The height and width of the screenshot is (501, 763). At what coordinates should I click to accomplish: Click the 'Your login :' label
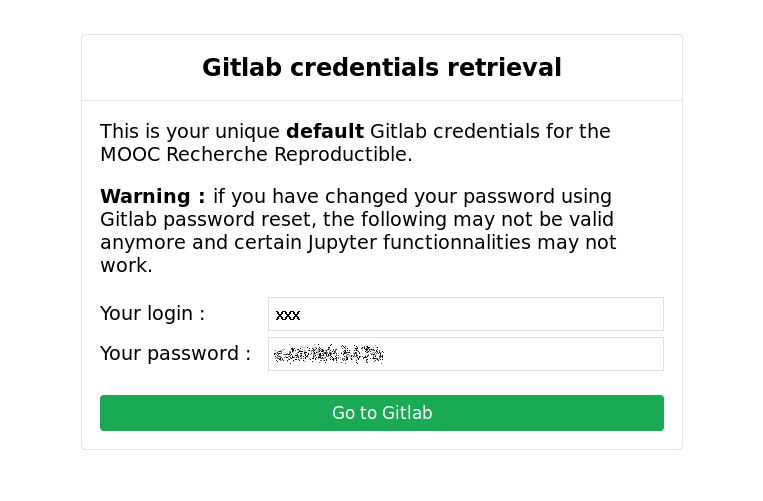click(x=152, y=314)
